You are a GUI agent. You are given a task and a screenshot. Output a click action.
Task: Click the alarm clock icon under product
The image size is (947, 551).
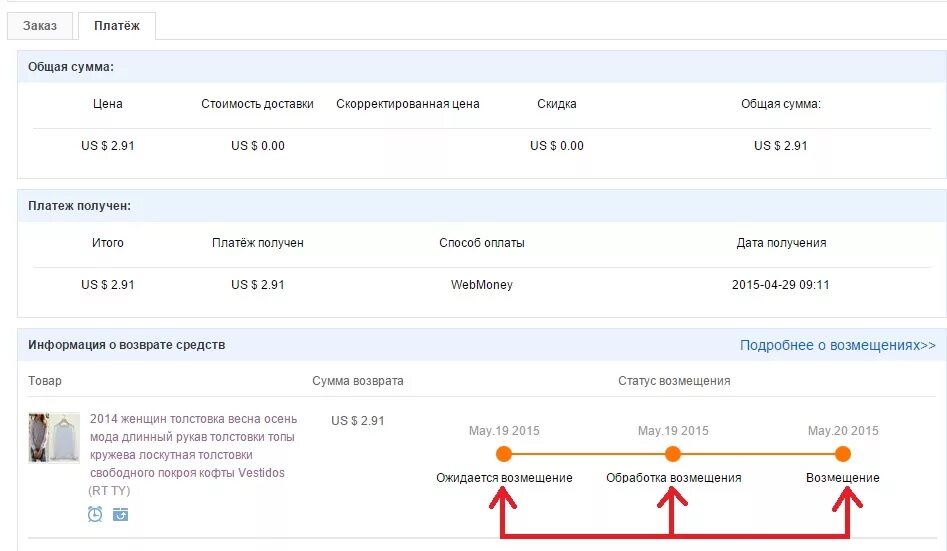(x=95, y=514)
